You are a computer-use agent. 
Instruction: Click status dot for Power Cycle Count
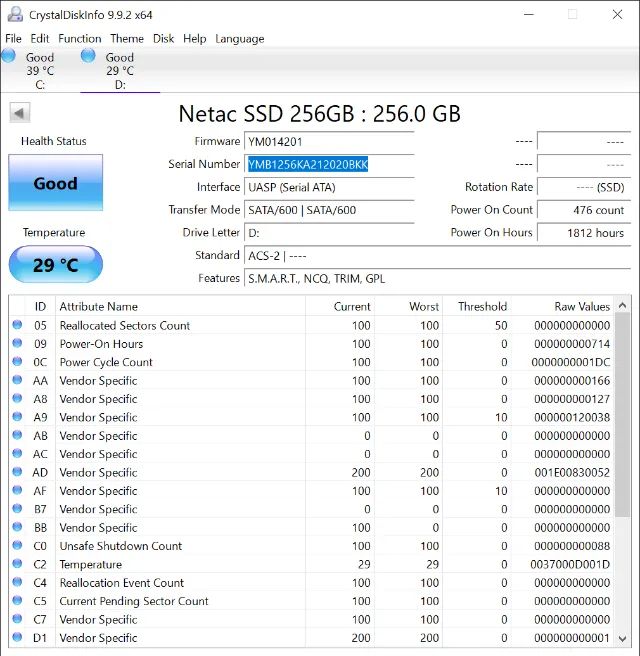coord(17,361)
